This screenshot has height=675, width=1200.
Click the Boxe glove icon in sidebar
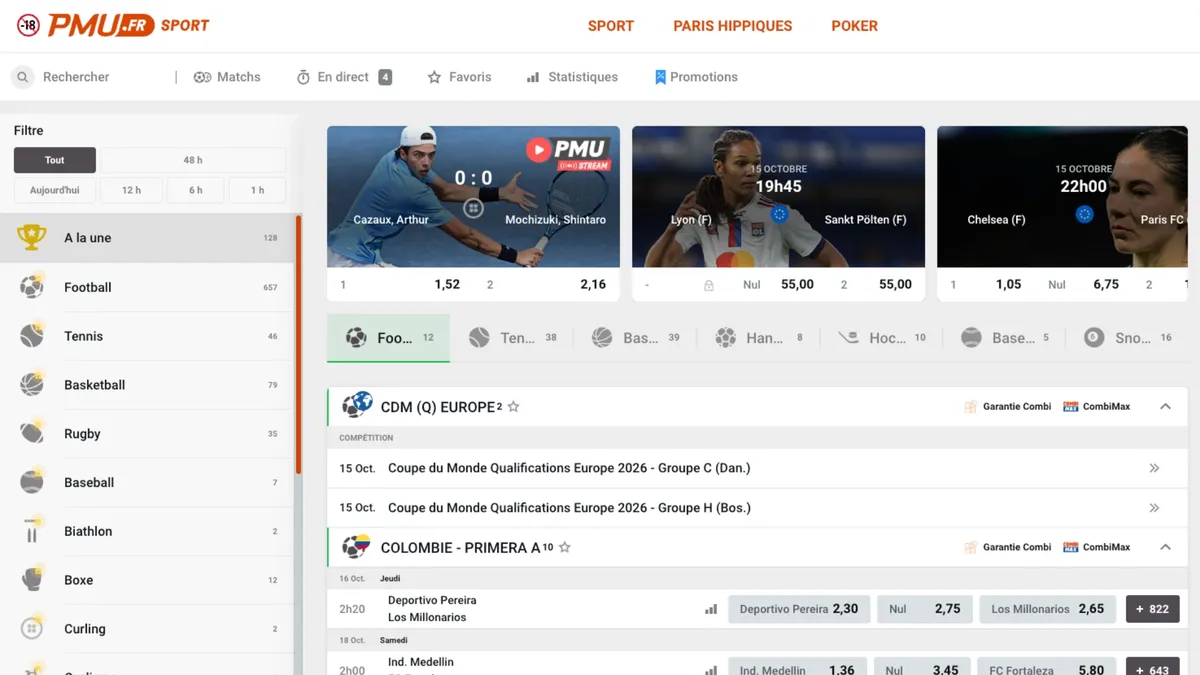pyautogui.click(x=32, y=579)
